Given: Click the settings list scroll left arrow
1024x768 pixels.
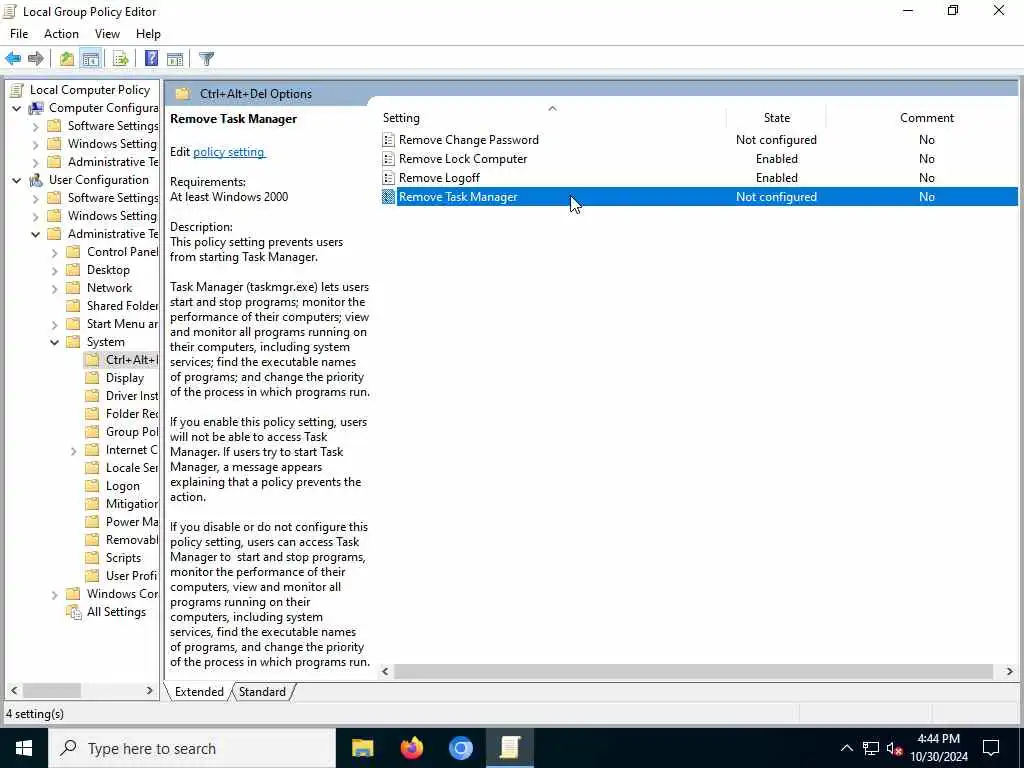Looking at the screenshot, I should point(385,671).
